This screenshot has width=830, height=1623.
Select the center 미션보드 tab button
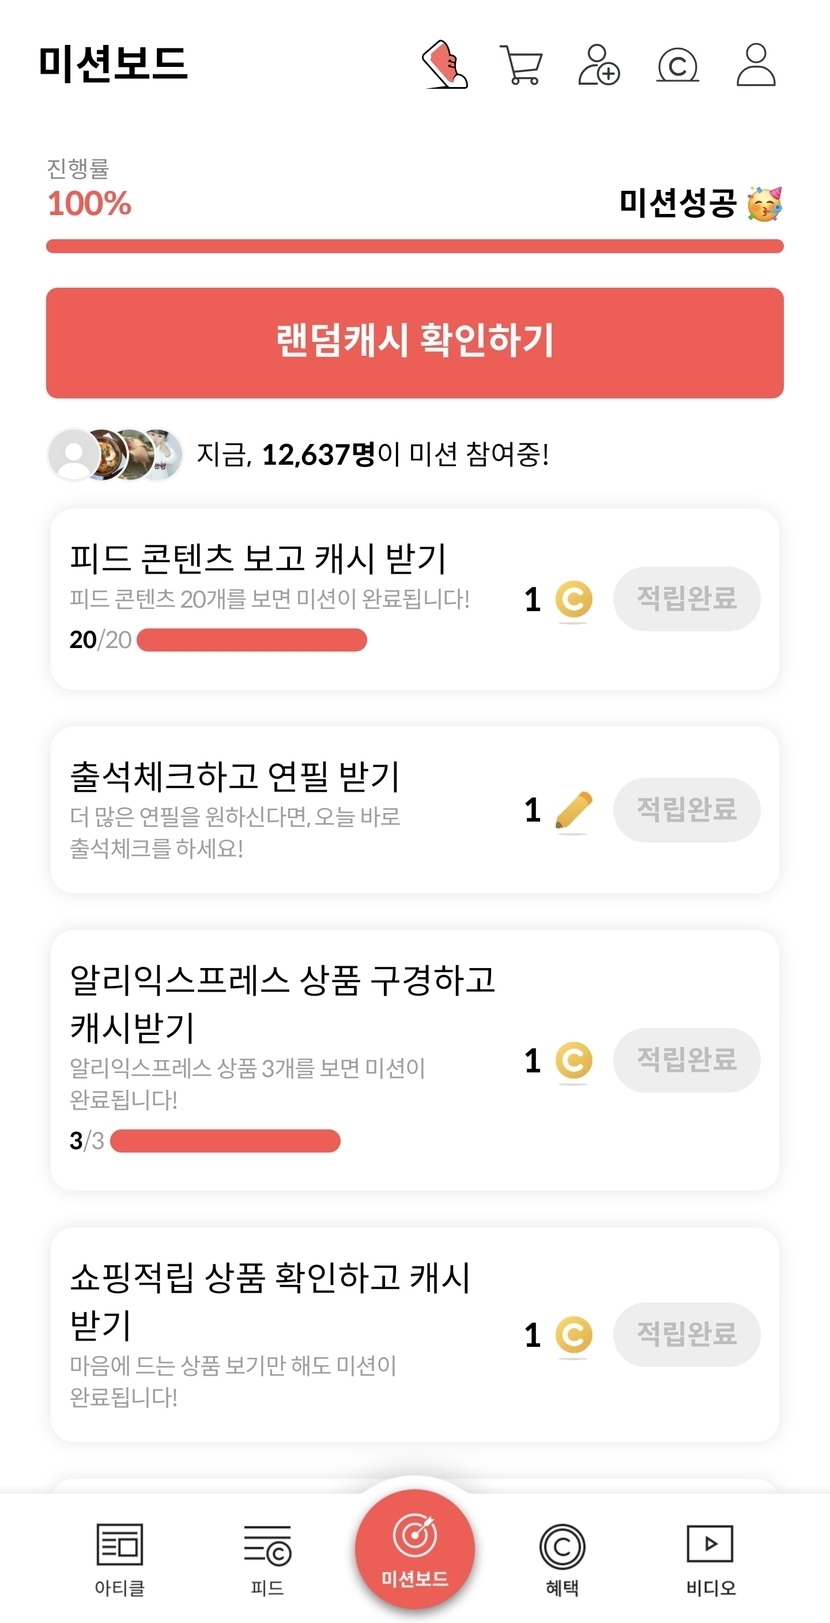(x=415, y=1548)
